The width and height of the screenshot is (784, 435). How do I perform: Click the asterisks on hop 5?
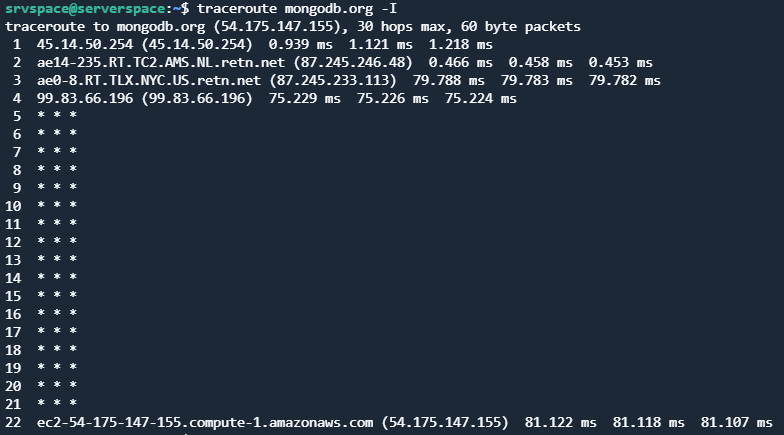(x=57, y=116)
